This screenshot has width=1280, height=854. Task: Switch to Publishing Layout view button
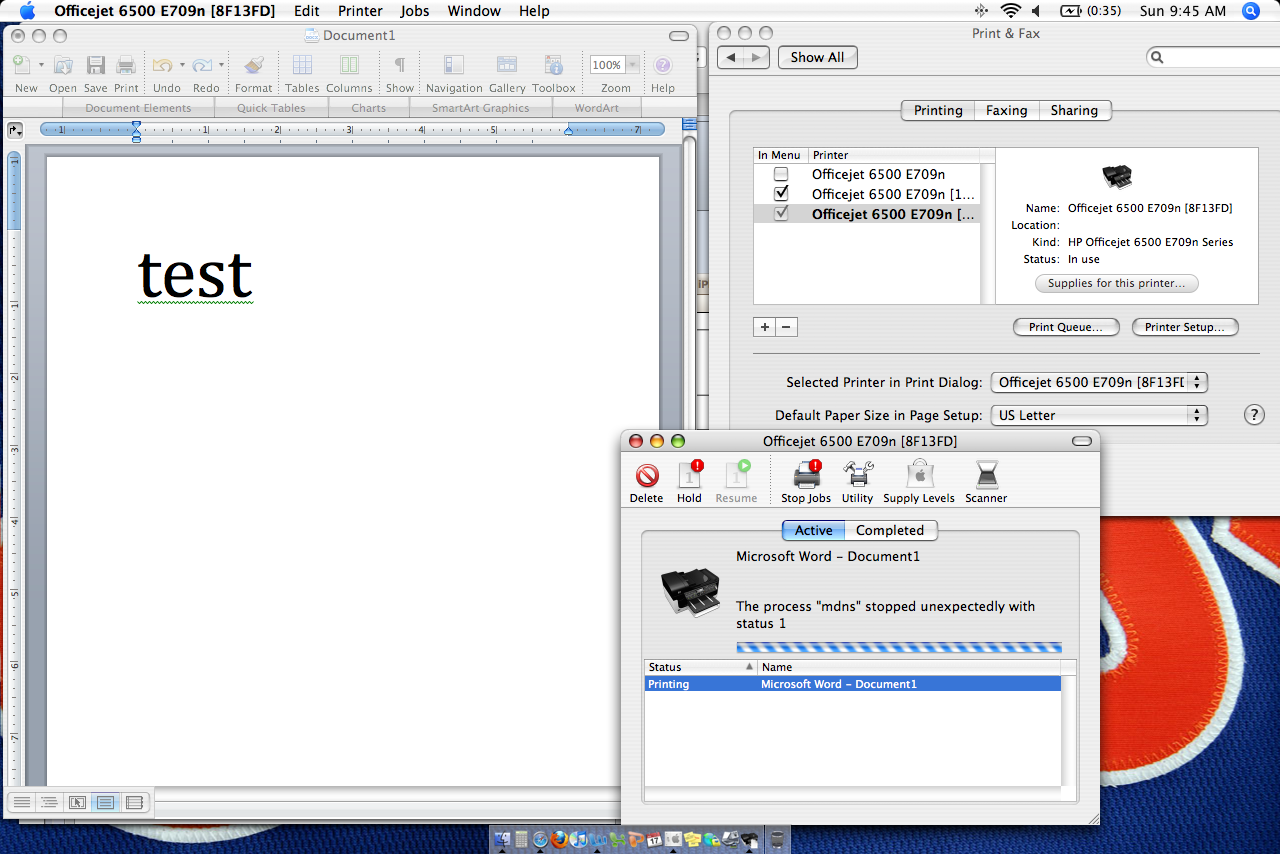(x=77, y=802)
